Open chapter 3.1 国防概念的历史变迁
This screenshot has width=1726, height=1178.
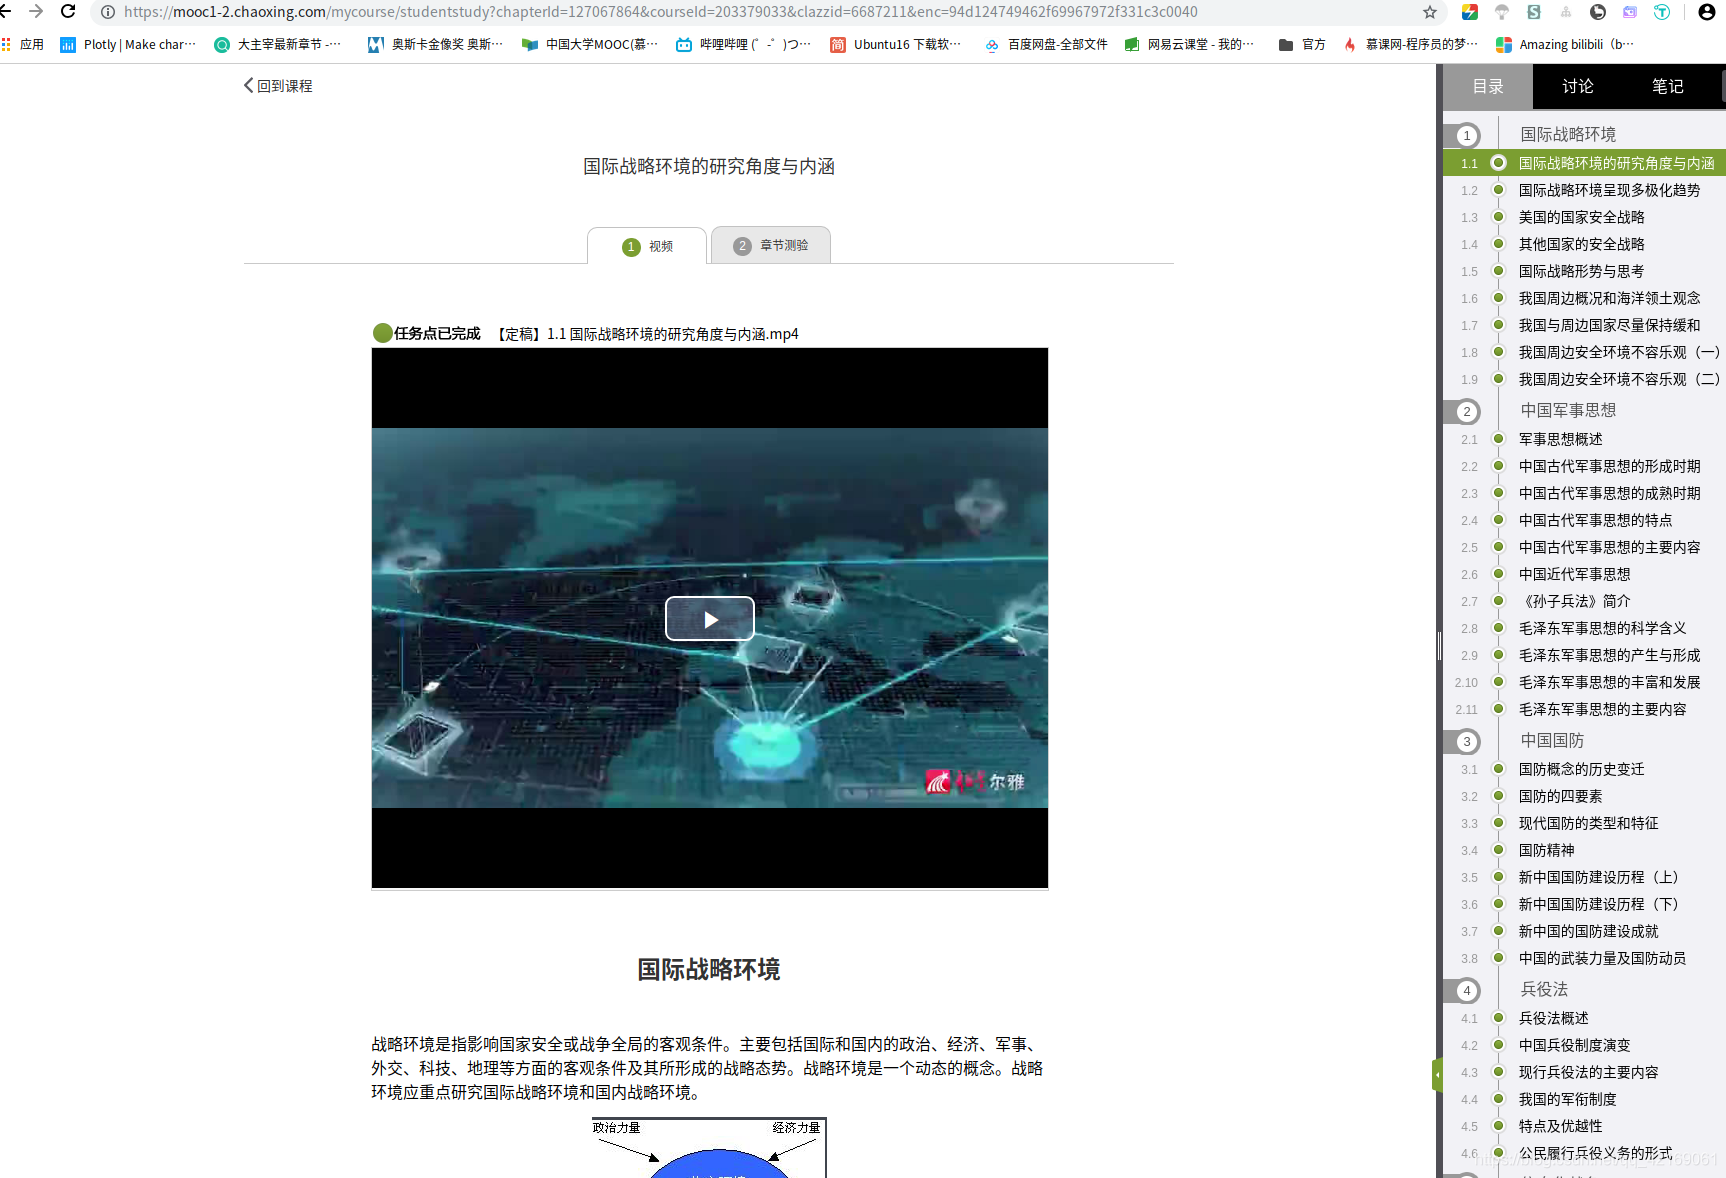coord(1584,769)
